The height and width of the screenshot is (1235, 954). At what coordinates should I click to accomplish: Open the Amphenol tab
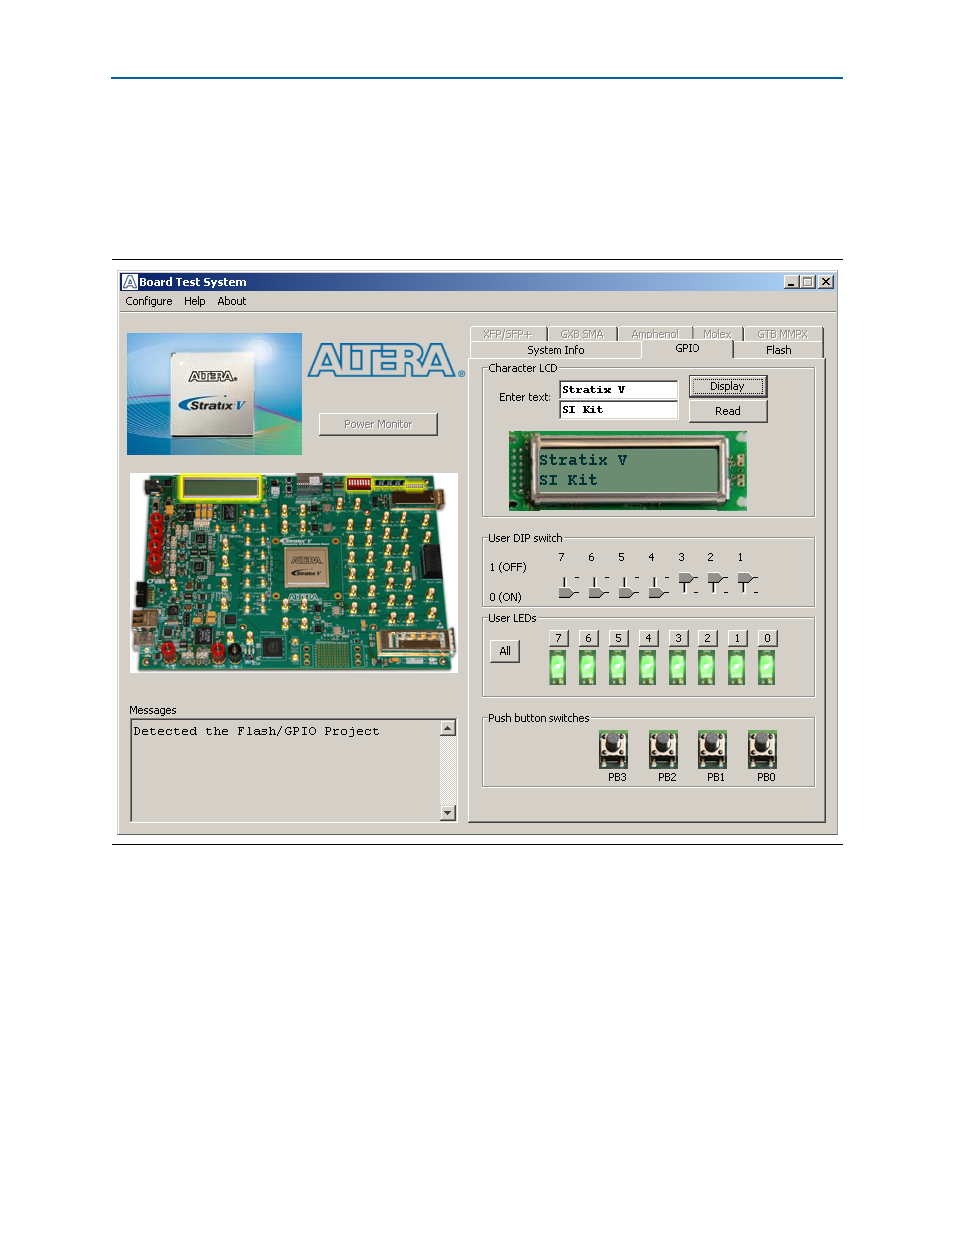[655, 334]
